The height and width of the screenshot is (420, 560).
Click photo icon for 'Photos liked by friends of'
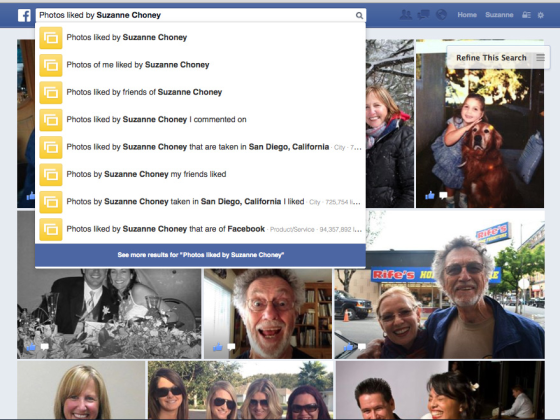click(x=51, y=92)
